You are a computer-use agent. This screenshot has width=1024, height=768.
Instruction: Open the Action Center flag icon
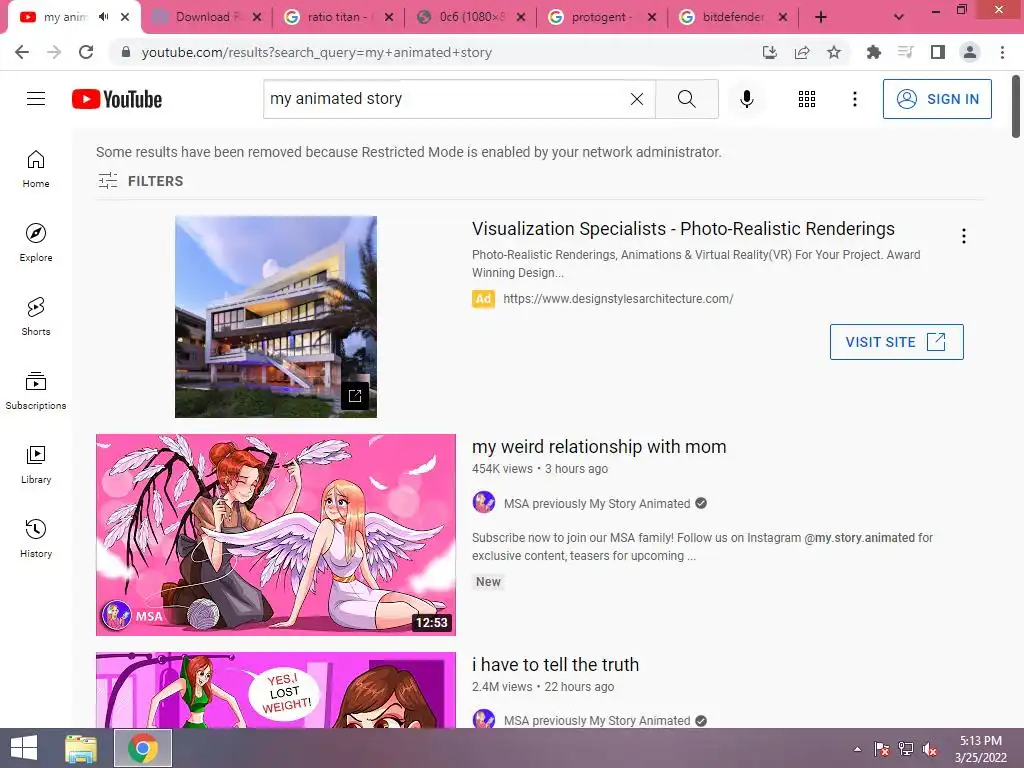881,749
